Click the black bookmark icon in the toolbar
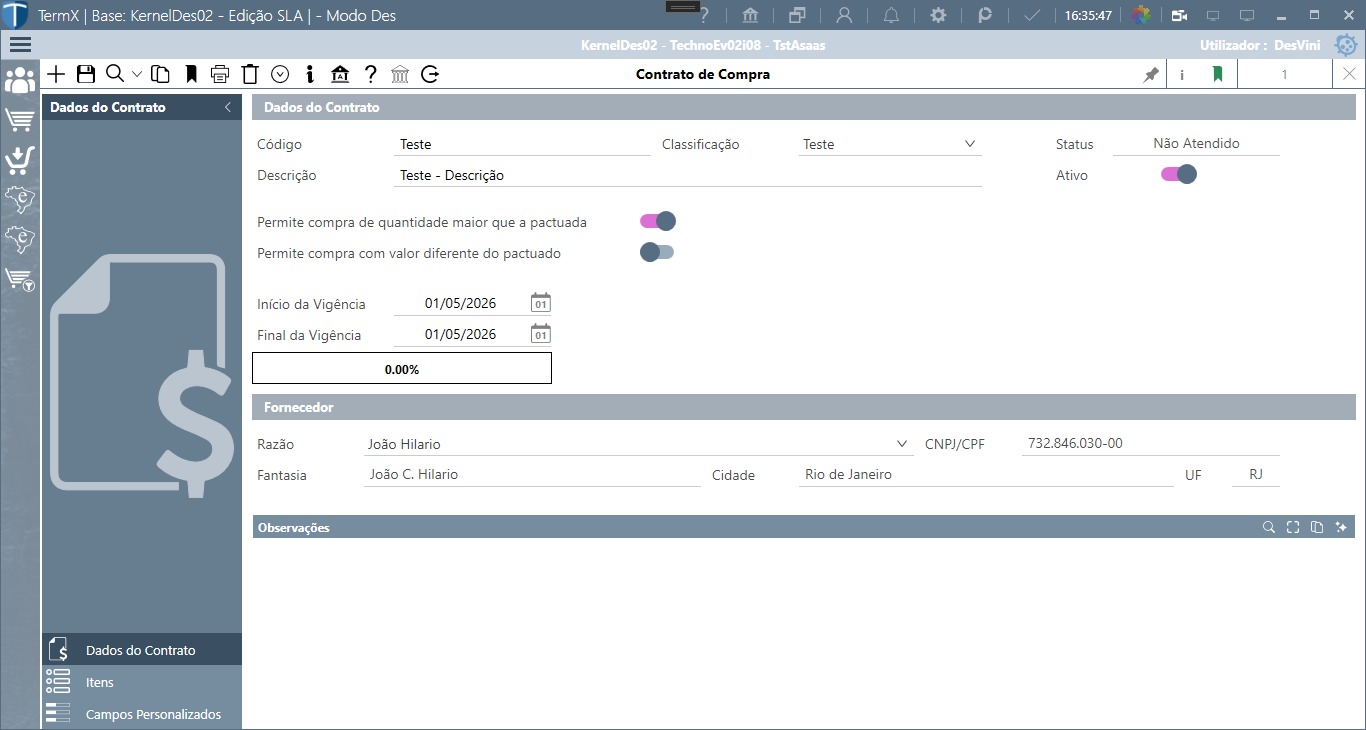This screenshot has width=1366, height=730. pos(191,74)
